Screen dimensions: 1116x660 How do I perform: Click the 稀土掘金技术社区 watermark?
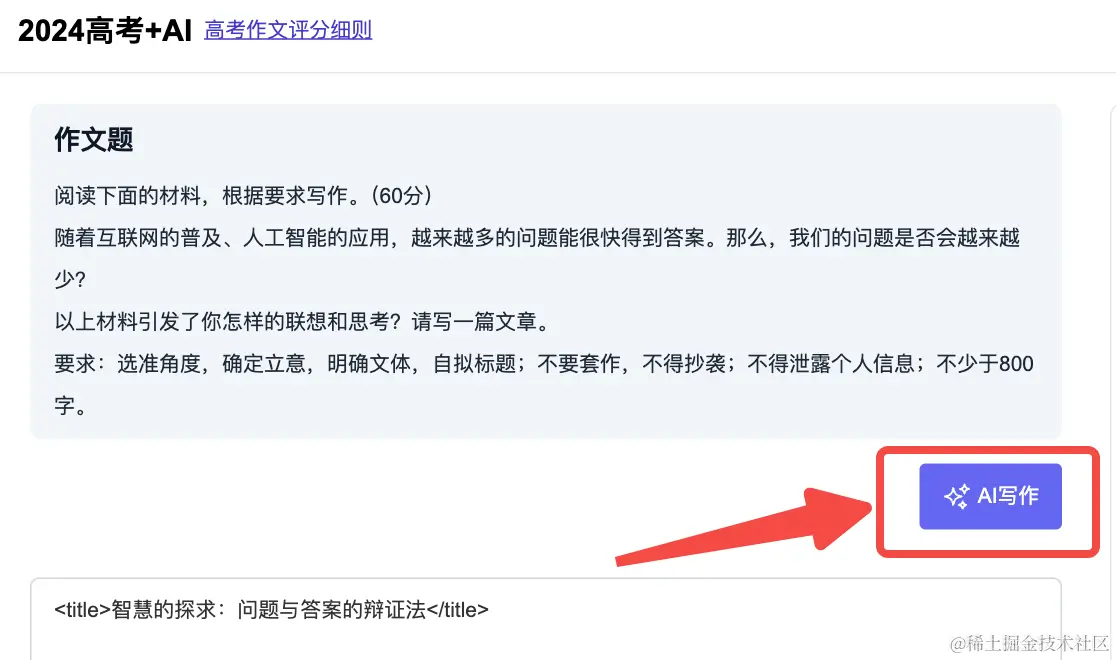tap(1029, 644)
